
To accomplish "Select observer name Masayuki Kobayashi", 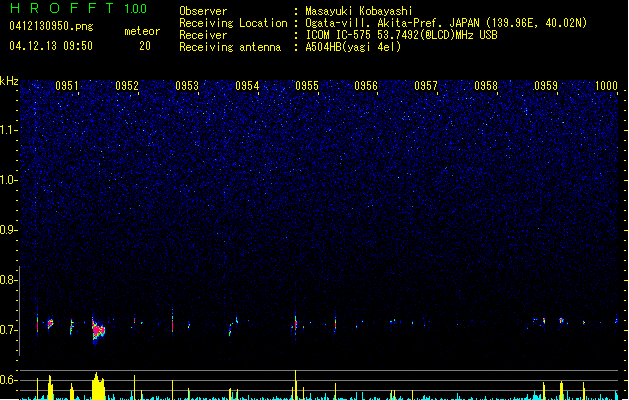I will pos(359,11).
